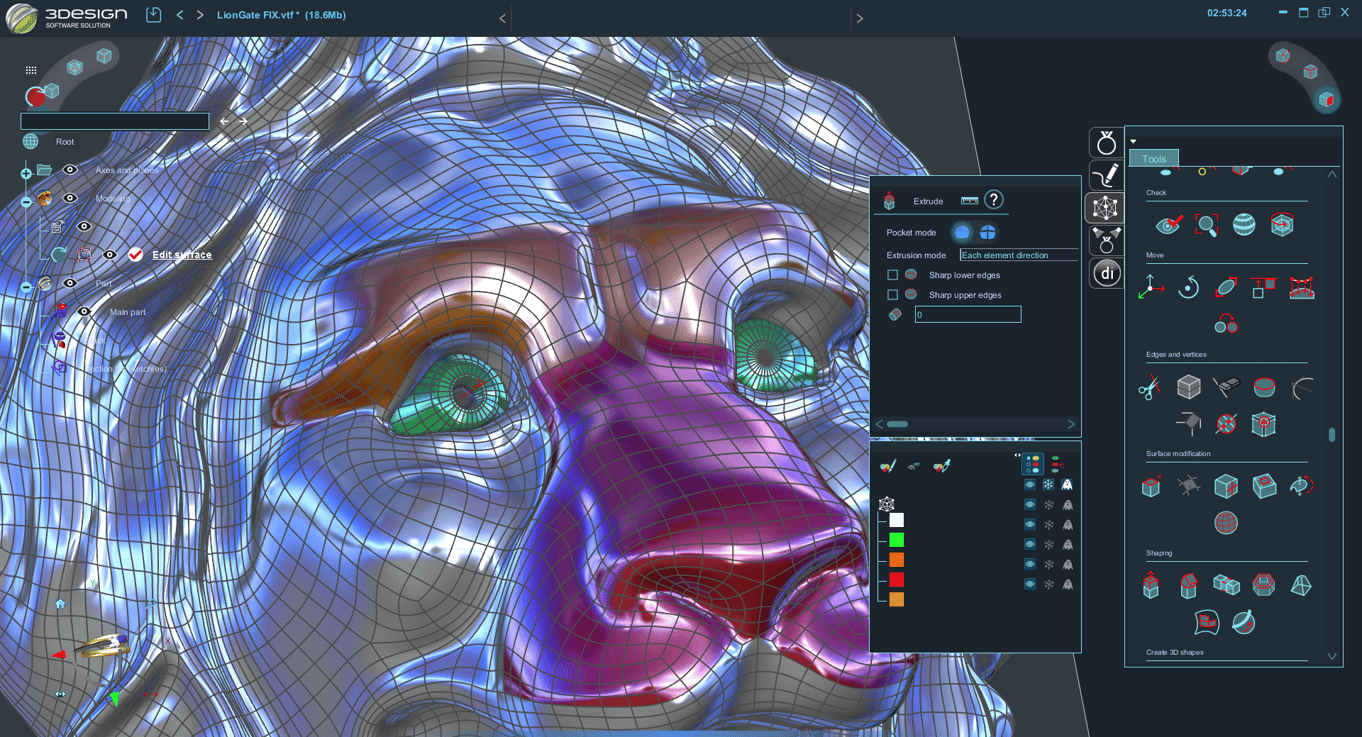
Task: Click the scissors cut tool under Edges and vertices
Action: [x=1149, y=387]
